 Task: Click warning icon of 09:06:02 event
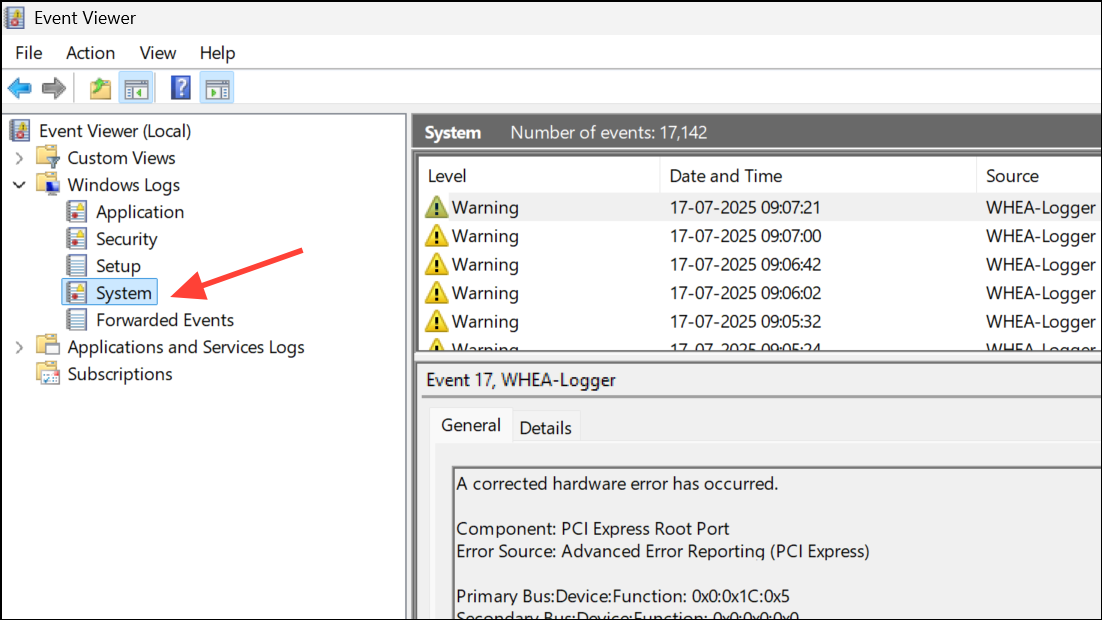pyautogui.click(x=436, y=292)
